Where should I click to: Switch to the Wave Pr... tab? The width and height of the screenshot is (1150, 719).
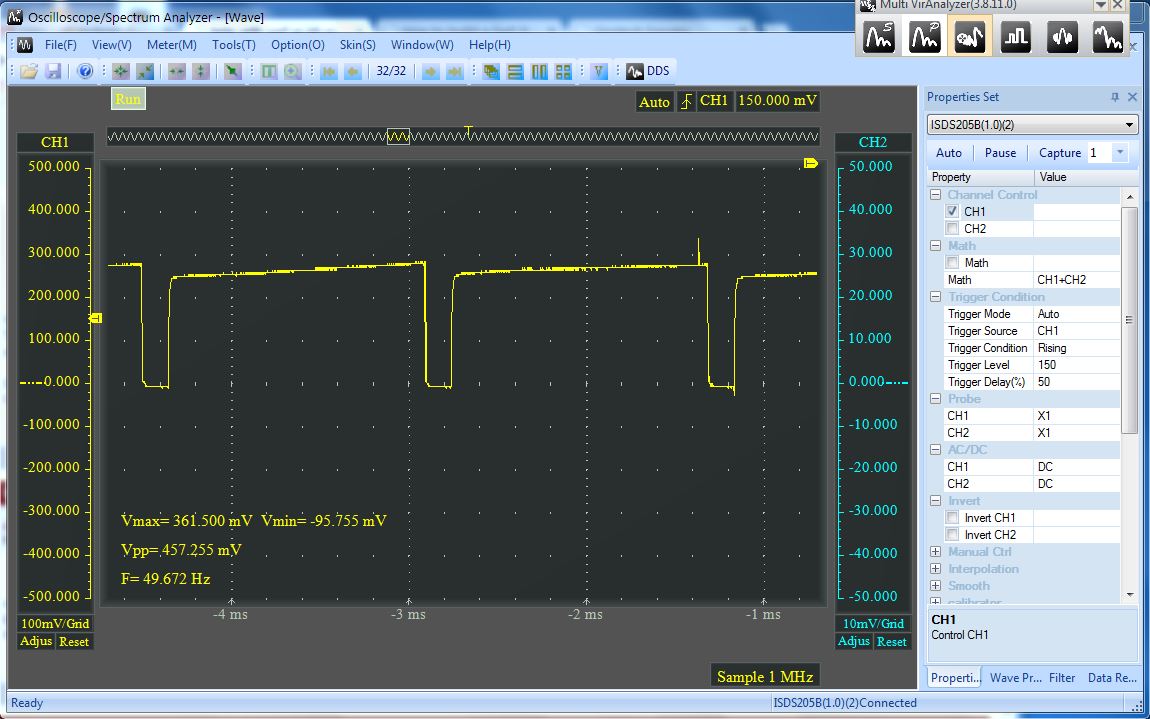[1016, 678]
